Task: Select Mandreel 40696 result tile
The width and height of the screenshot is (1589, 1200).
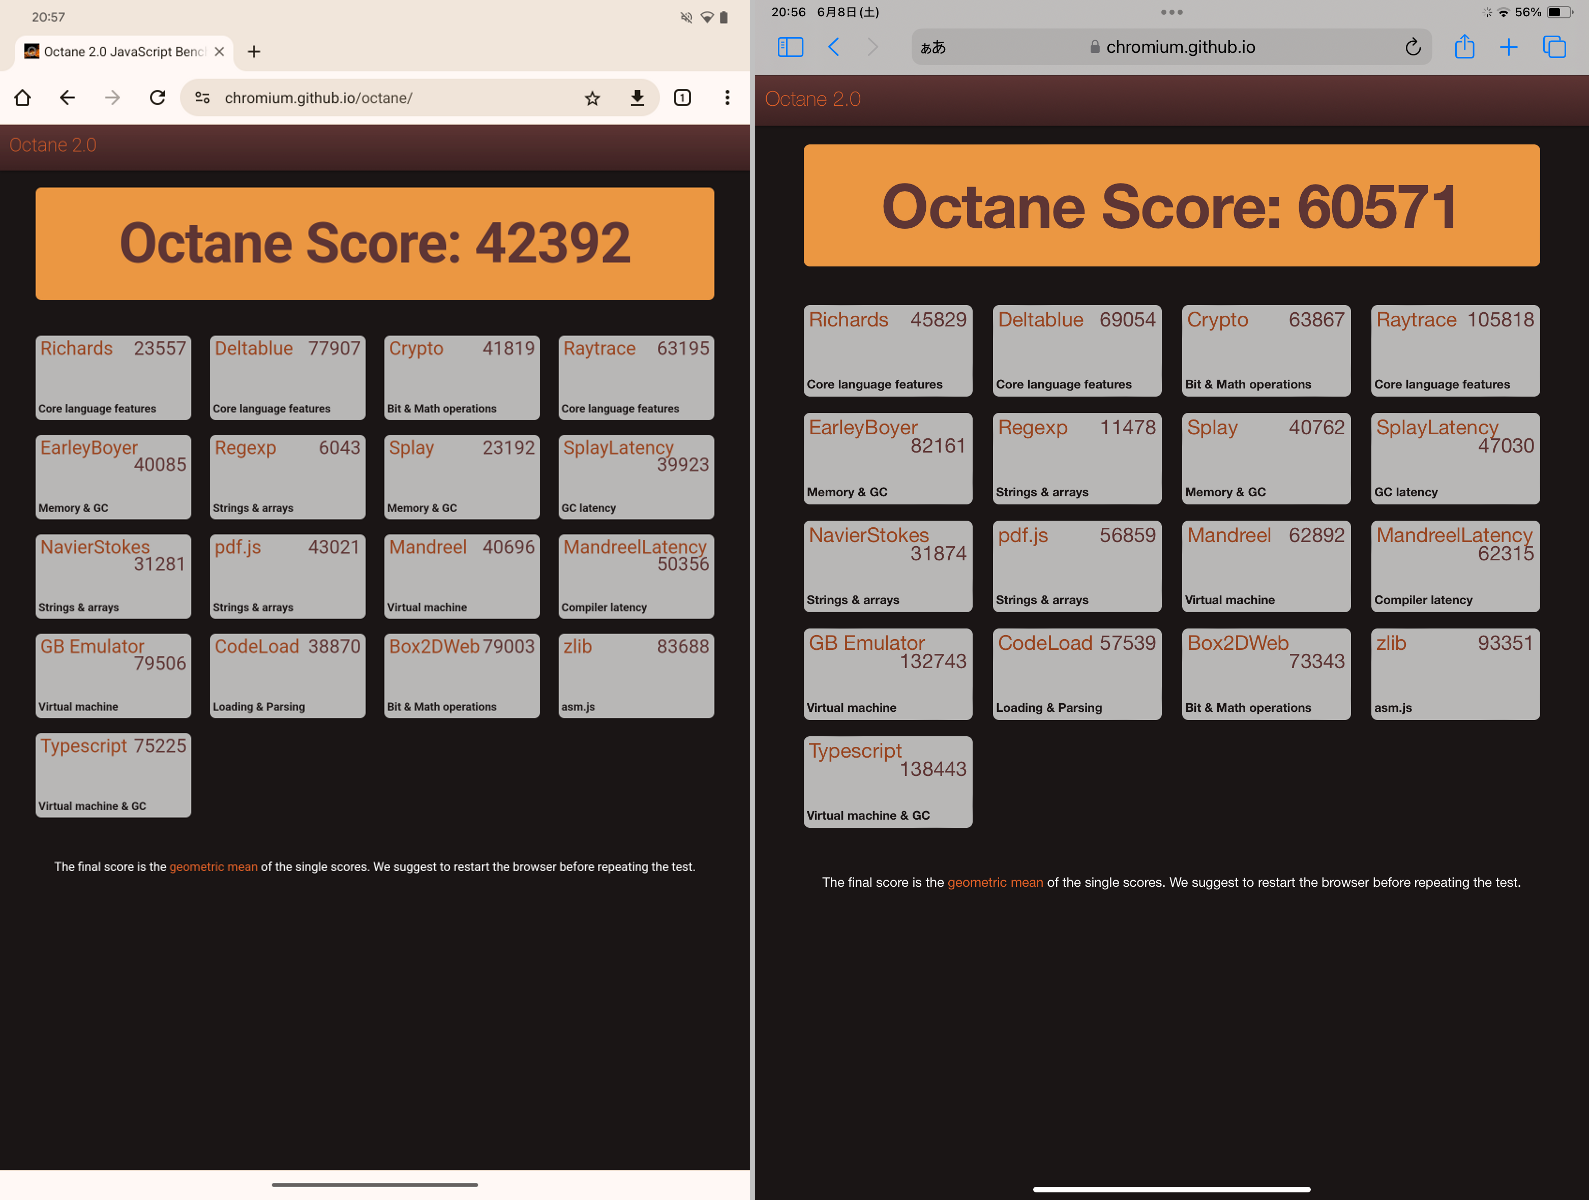Action: pyautogui.click(x=462, y=576)
